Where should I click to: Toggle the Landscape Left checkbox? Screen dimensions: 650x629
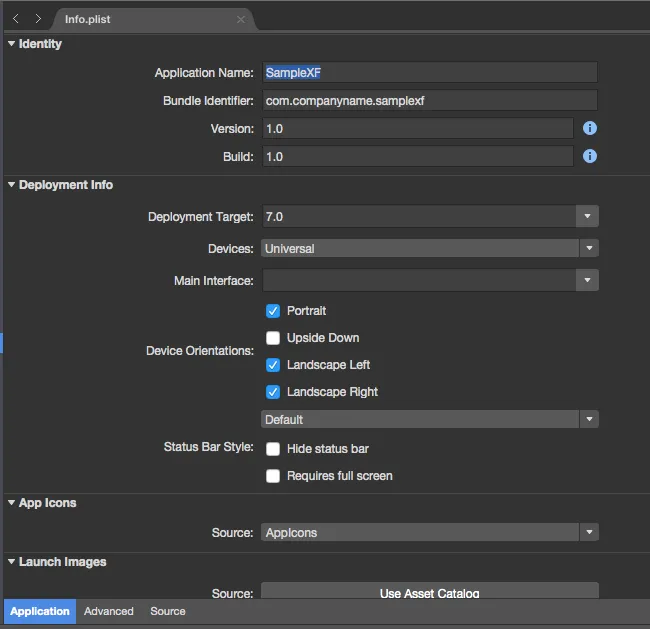click(273, 365)
